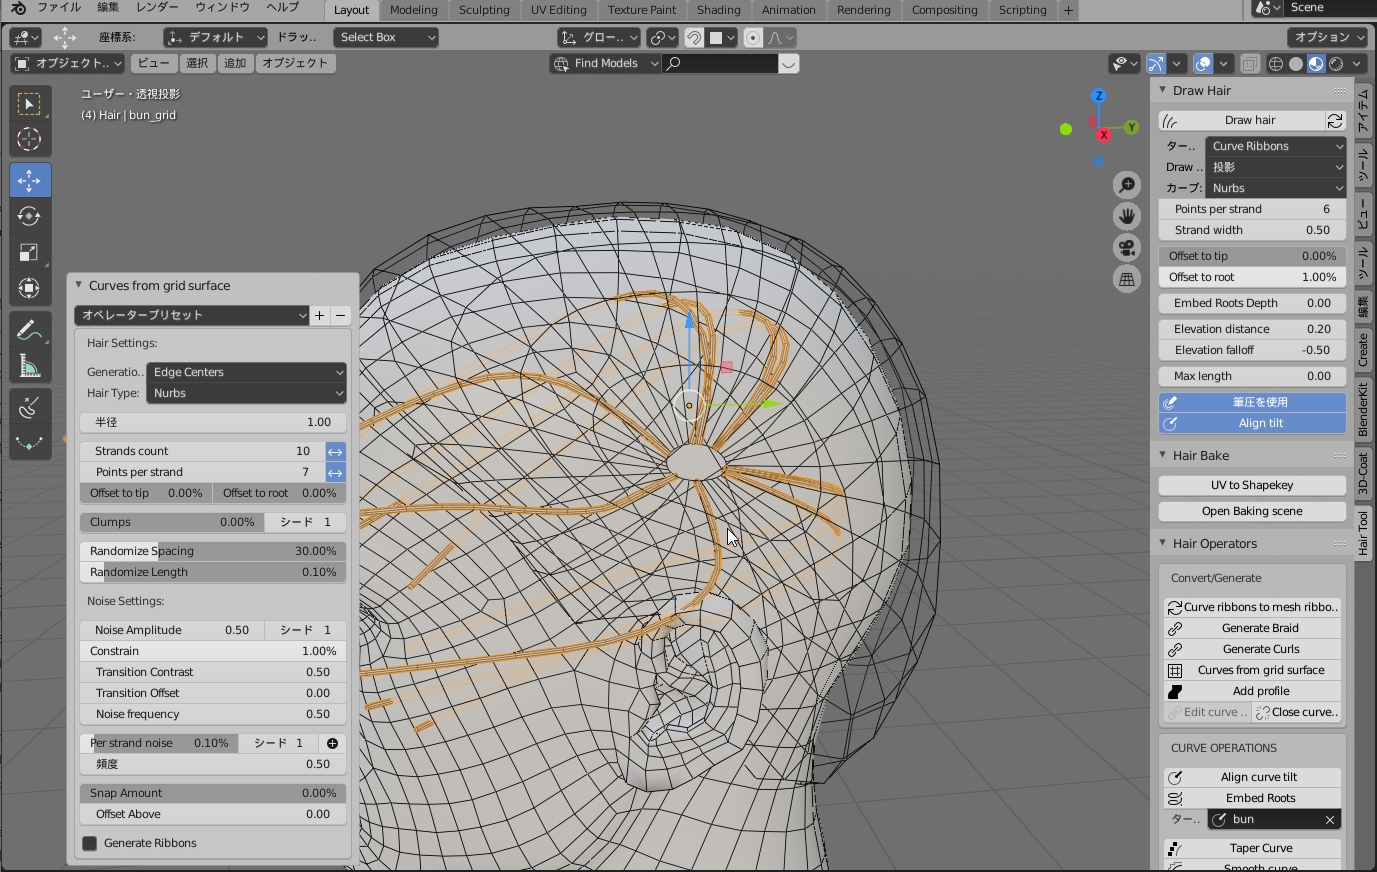Screen dimensions: 1377x872
Task: Click the Strands count field
Action: coord(202,451)
